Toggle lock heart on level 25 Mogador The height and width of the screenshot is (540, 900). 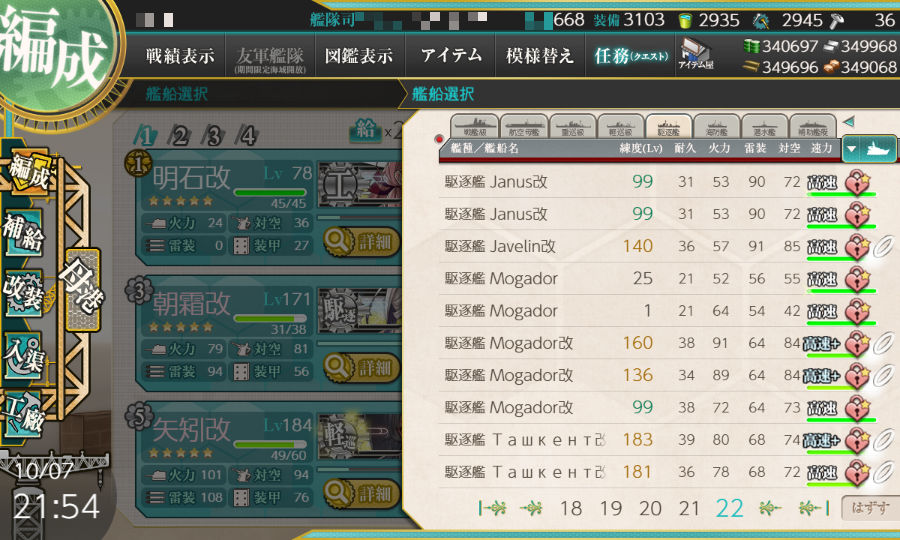coord(857,279)
